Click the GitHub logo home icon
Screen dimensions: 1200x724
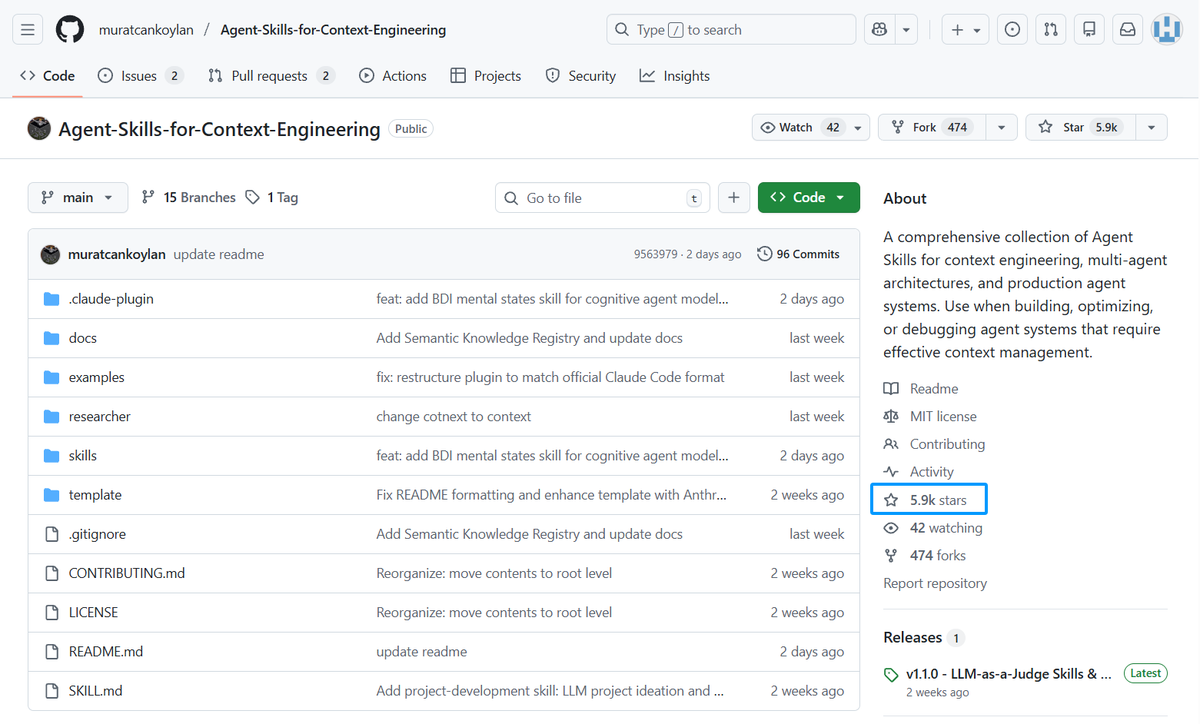coord(70,30)
